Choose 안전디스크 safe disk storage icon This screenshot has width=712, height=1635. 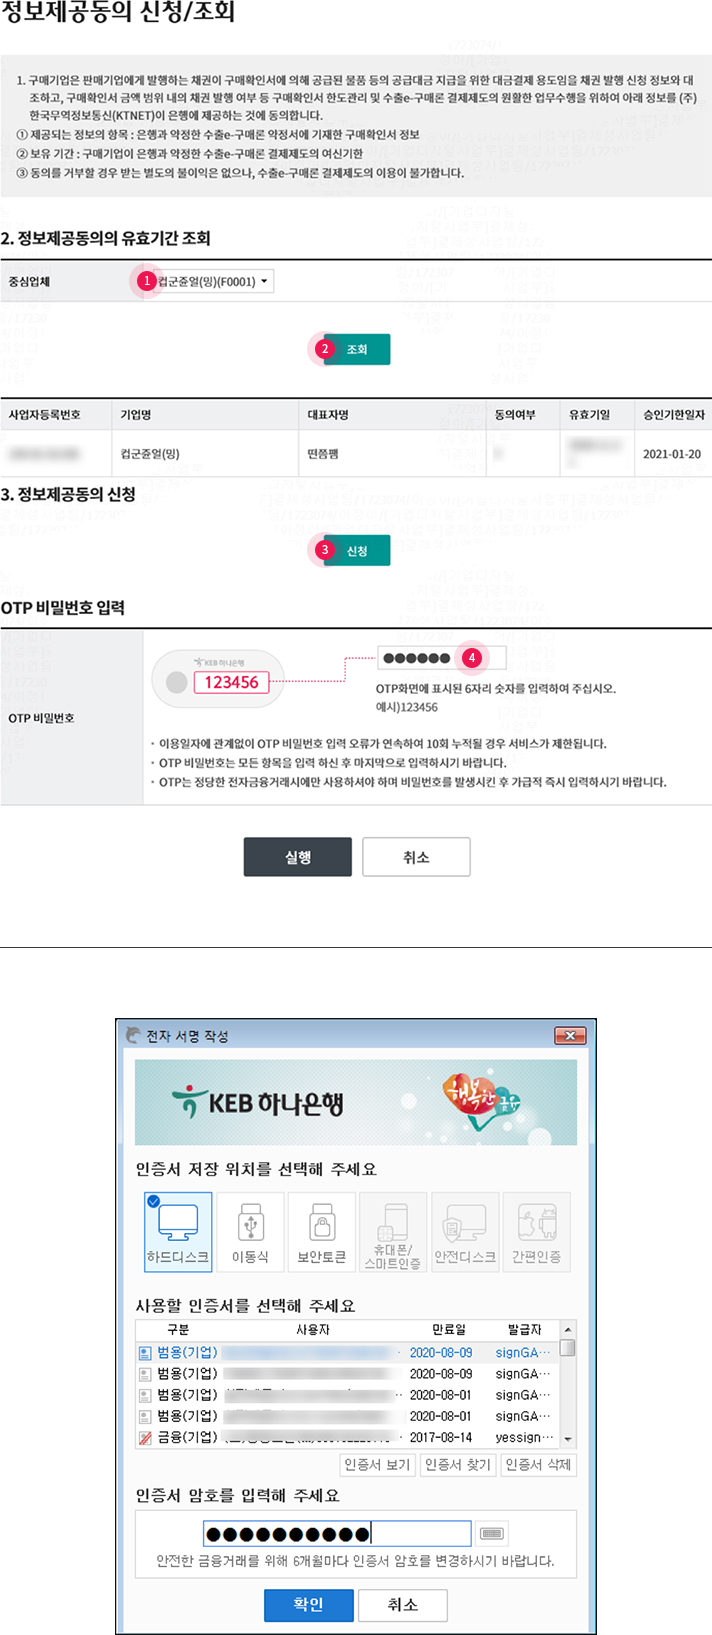click(465, 1232)
